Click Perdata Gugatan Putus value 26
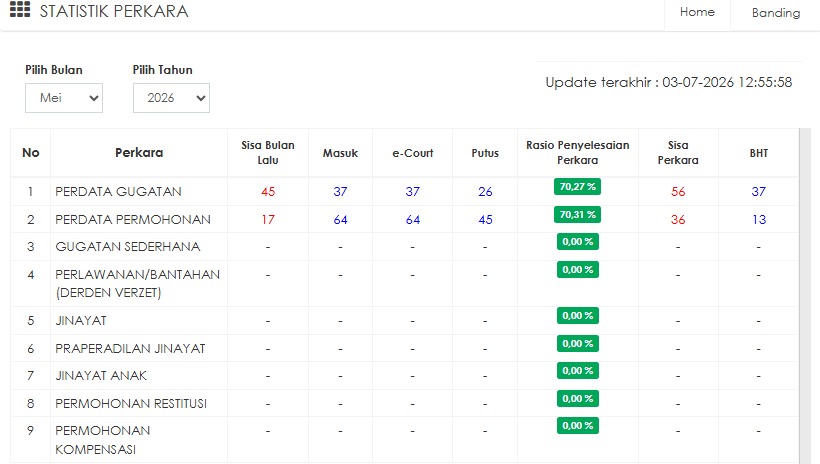Screen dimensions: 820x464 coord(485,191)
